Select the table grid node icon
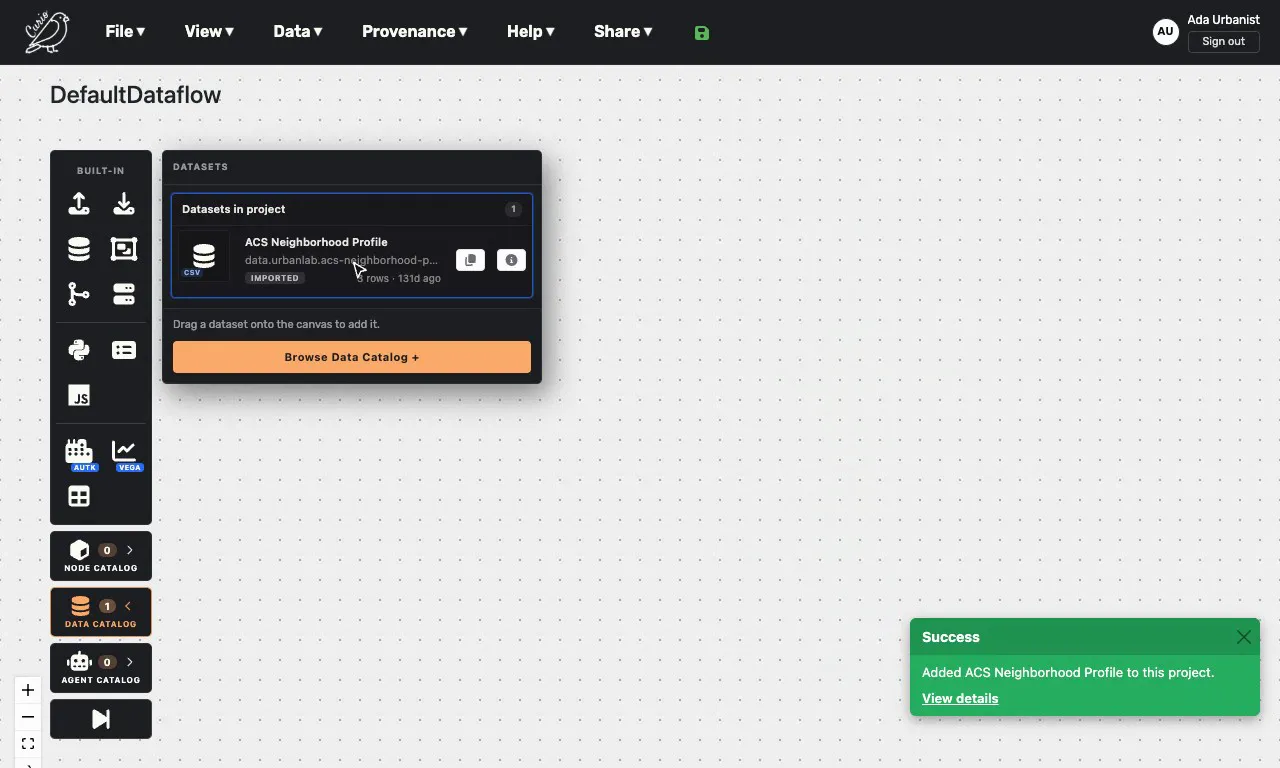This screenshot has height=768, width=1280. click(79, 496)
